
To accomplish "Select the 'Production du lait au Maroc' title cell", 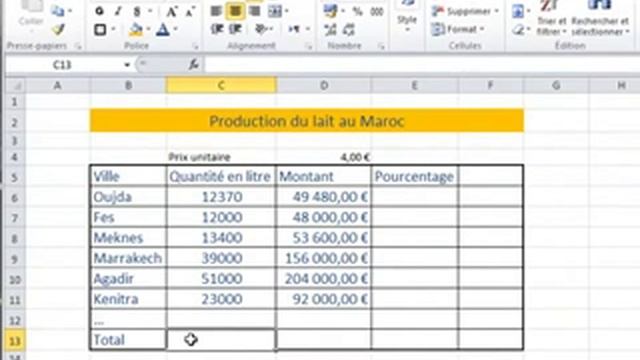I will pos(307,121).
